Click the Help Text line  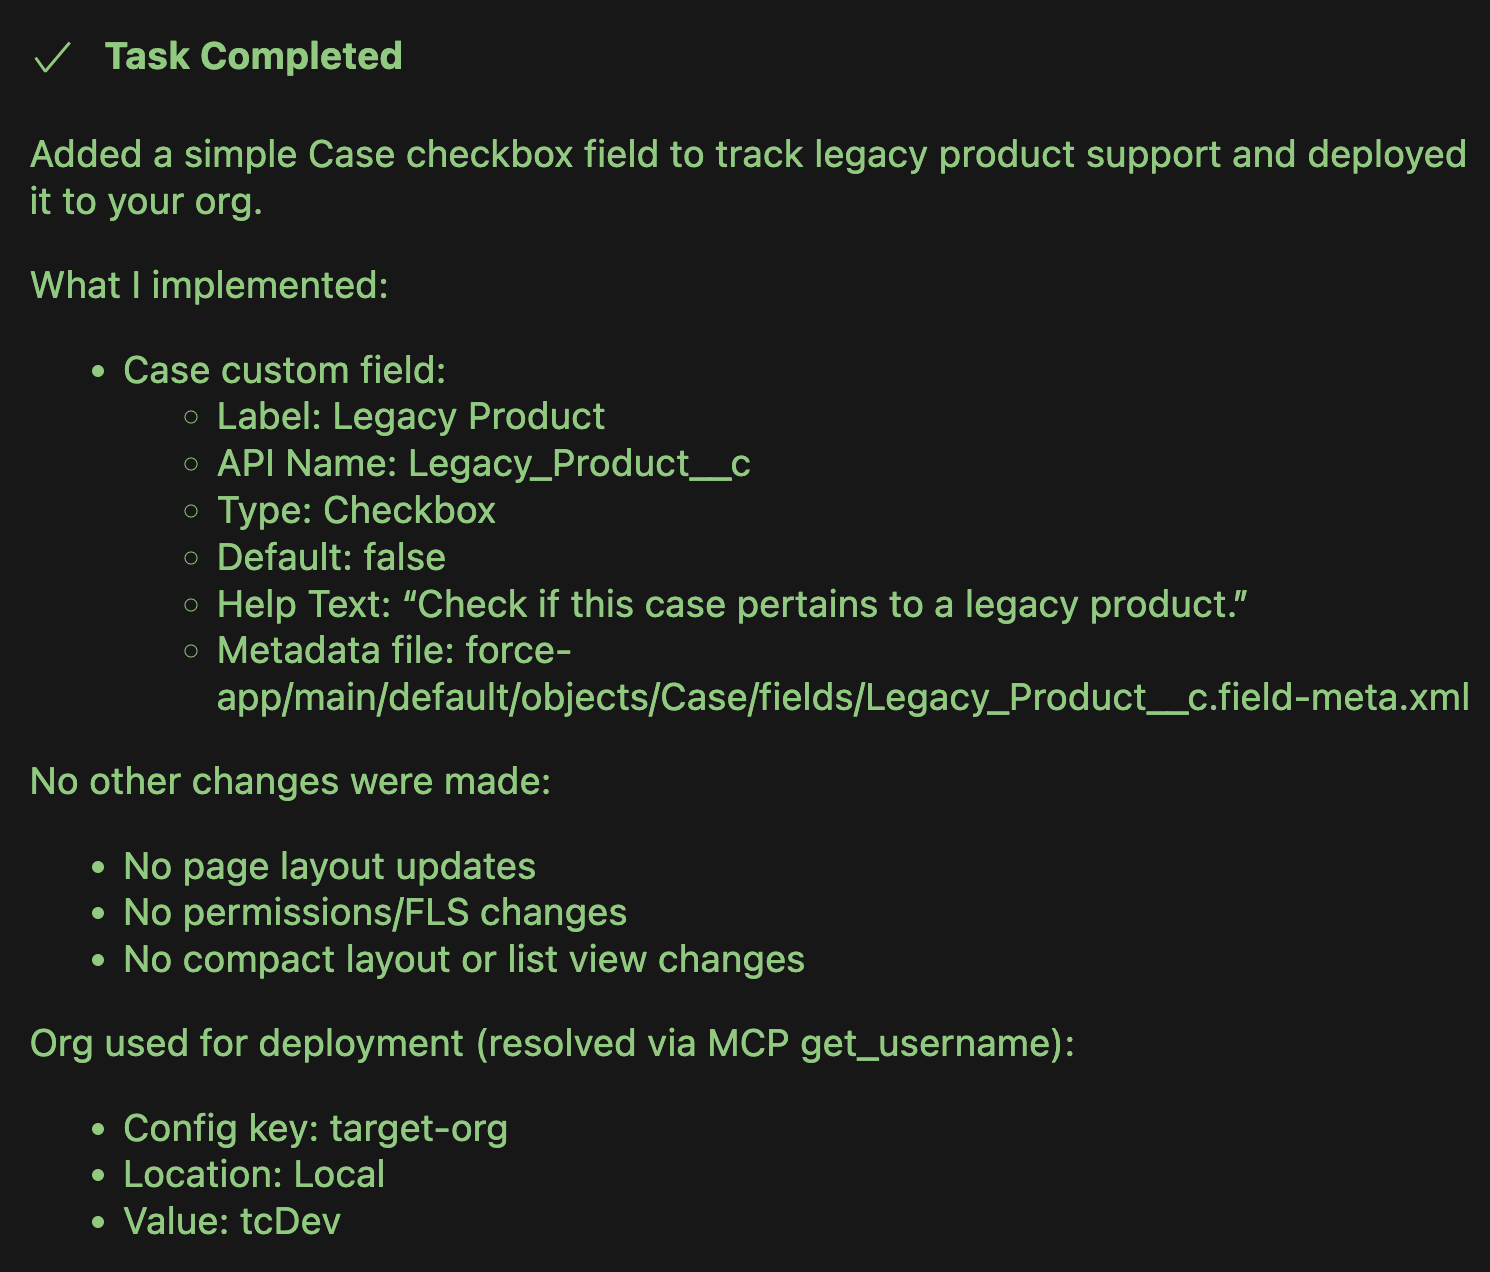point(731,605)
